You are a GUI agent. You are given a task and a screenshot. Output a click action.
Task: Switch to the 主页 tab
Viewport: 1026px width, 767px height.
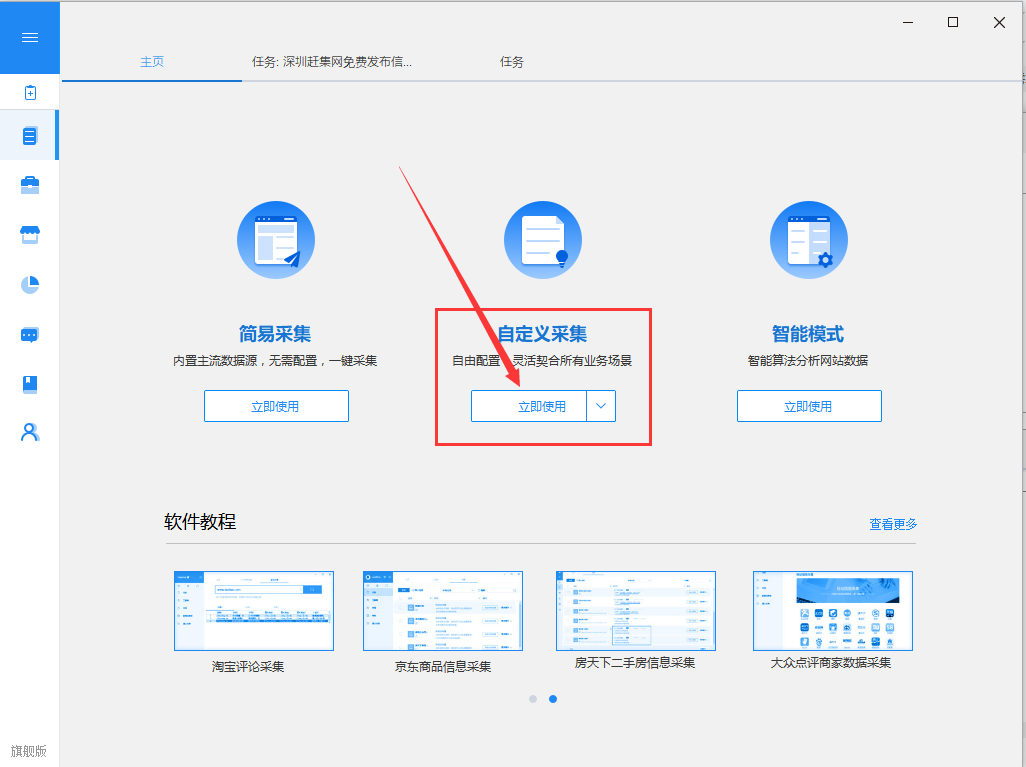tap(152, 62)
